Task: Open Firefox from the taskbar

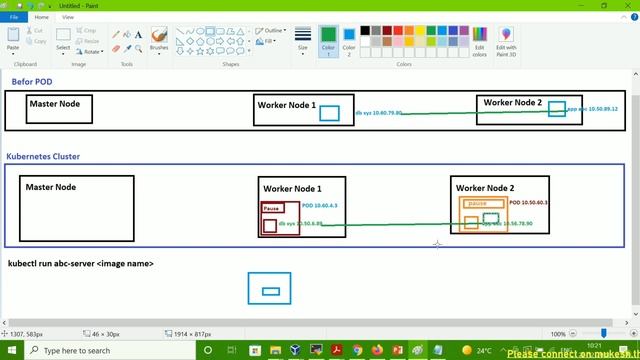Action: (377, 350)
